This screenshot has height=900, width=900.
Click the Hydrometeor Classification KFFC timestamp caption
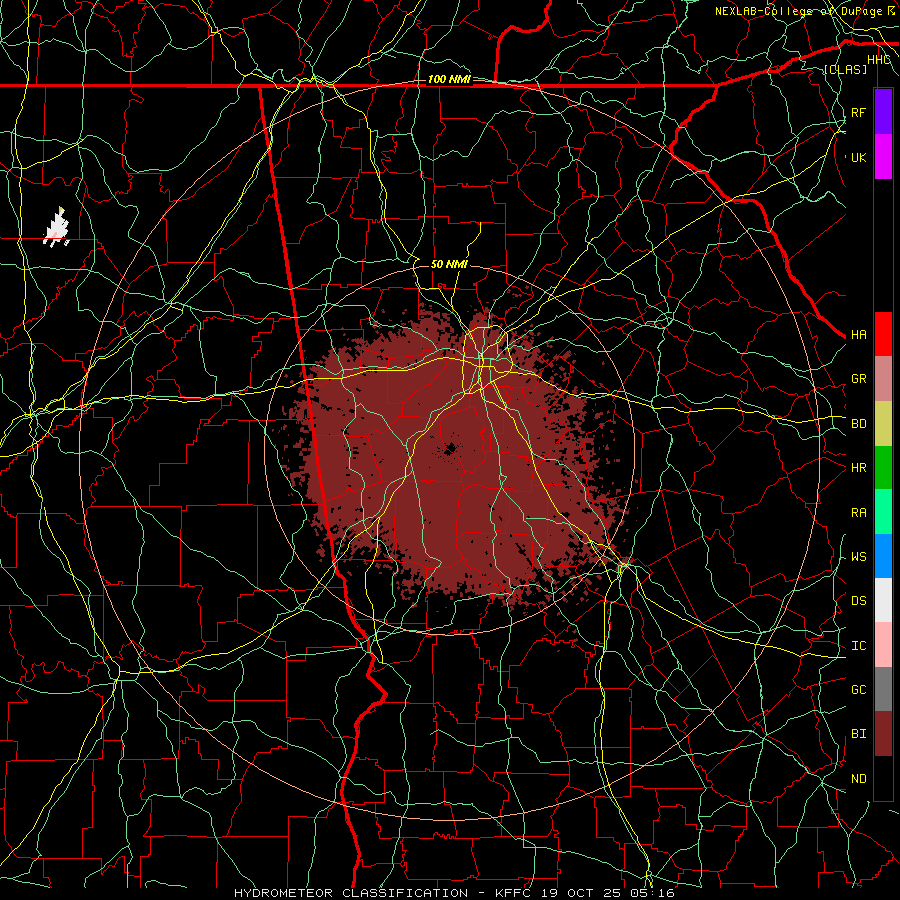coord(455,893)
